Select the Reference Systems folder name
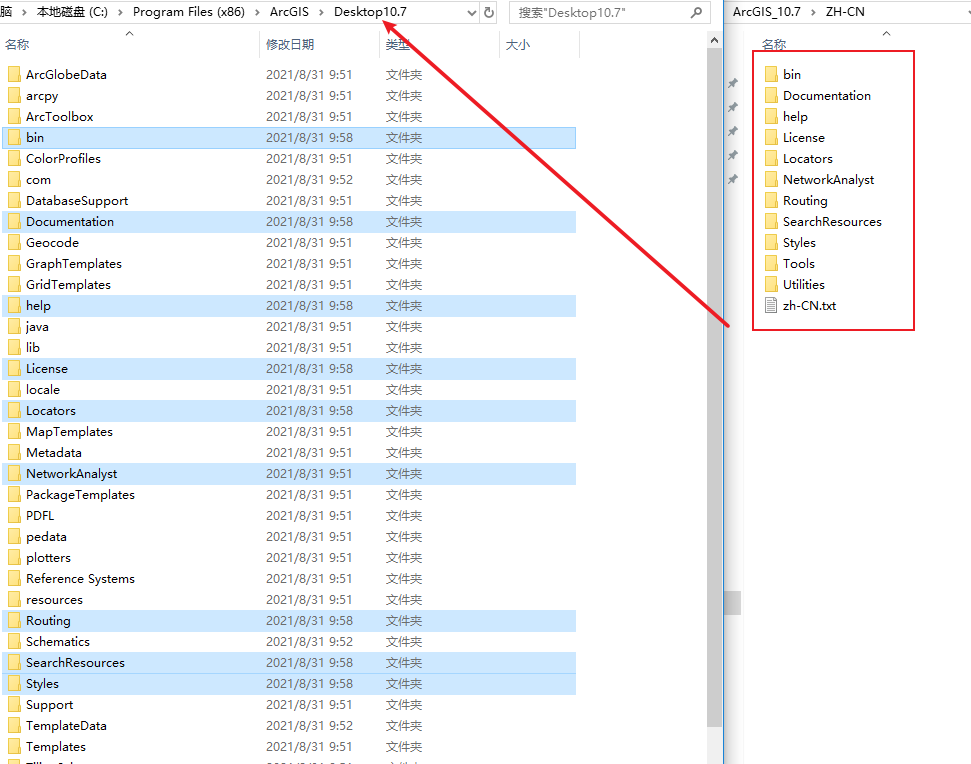 coord(81,579)
